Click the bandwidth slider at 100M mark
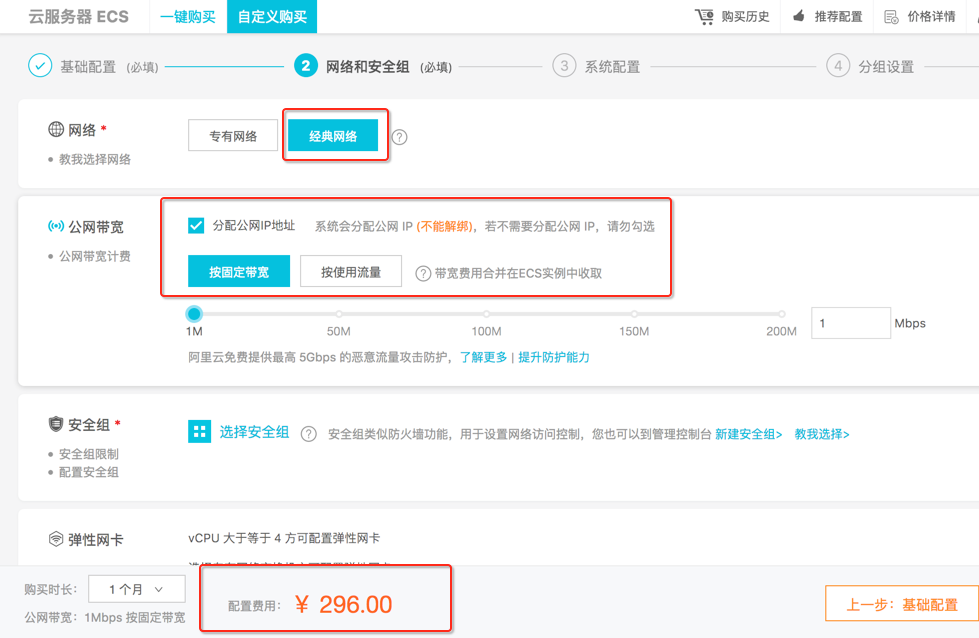The width and height of the screenshot is (979, 638). coord(486,314)
